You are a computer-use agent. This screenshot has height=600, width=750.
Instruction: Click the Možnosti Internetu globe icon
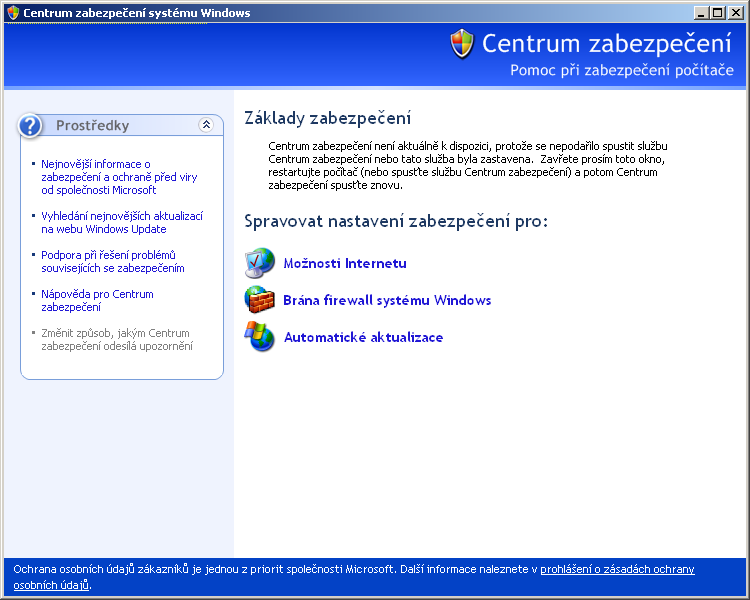[x=259, y=263]
